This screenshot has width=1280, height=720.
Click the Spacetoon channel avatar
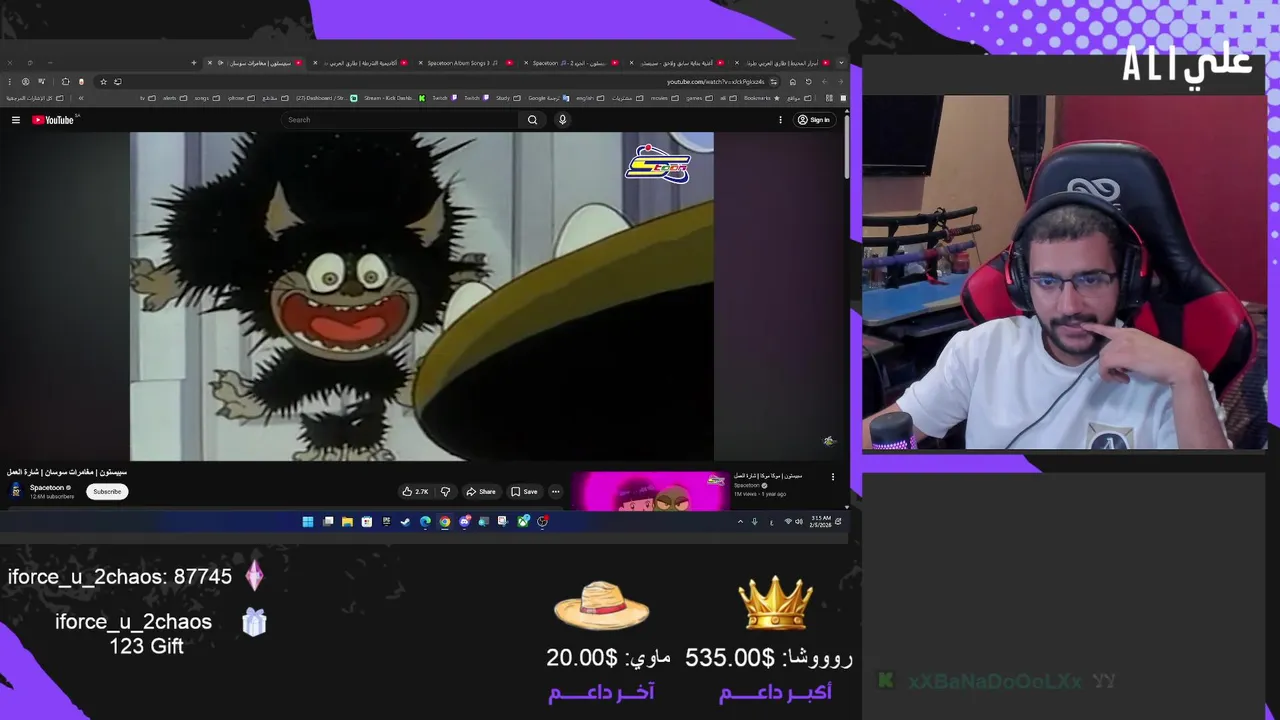tap(15, 490)
